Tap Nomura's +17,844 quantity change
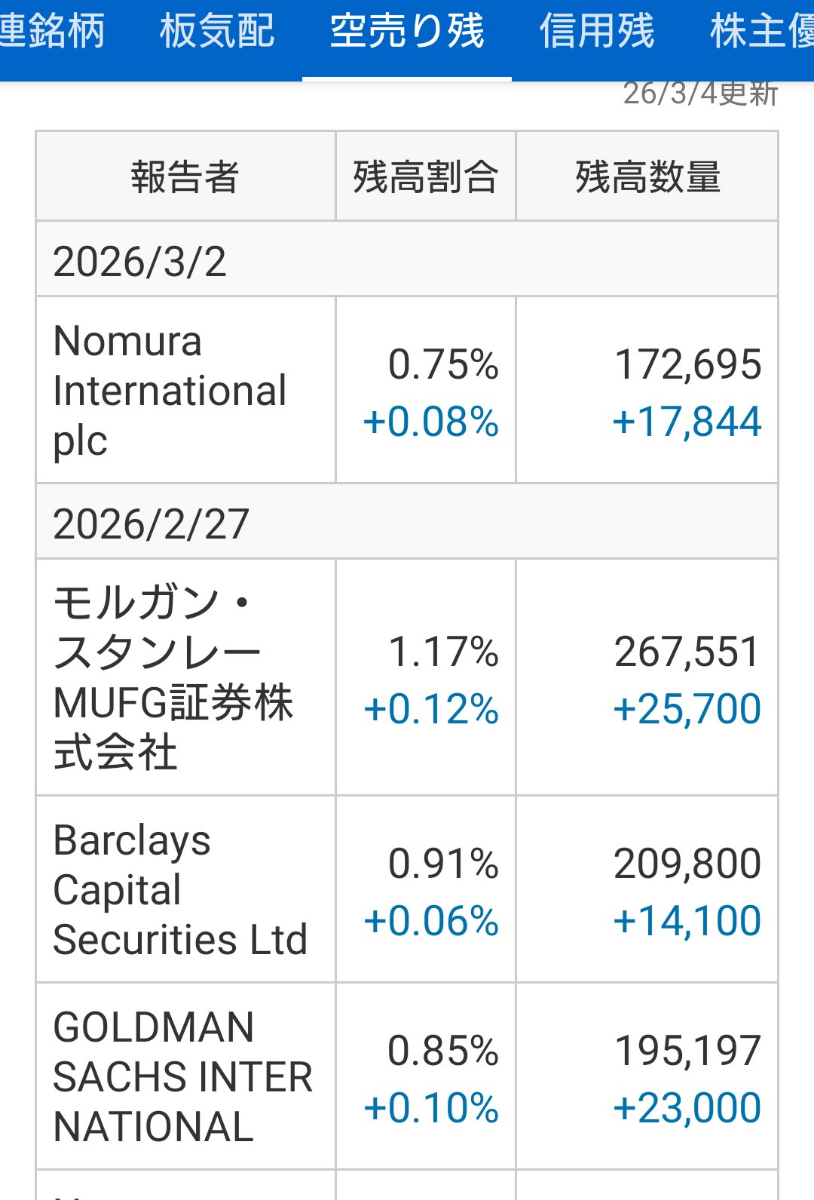 click(x=686, y=422)
